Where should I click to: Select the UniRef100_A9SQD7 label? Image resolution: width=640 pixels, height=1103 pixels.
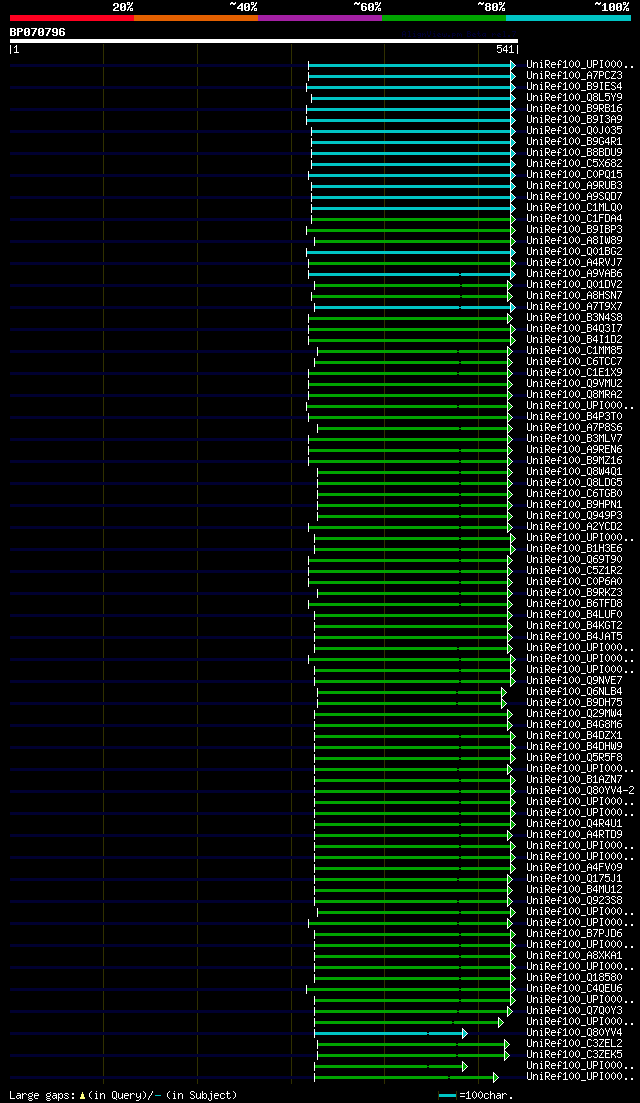pyautogui.click(x=574, y=197)
